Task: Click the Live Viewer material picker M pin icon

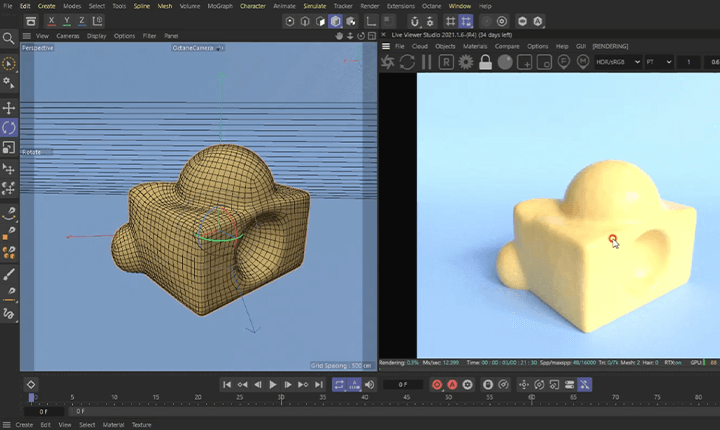Action: coord(583,62)
